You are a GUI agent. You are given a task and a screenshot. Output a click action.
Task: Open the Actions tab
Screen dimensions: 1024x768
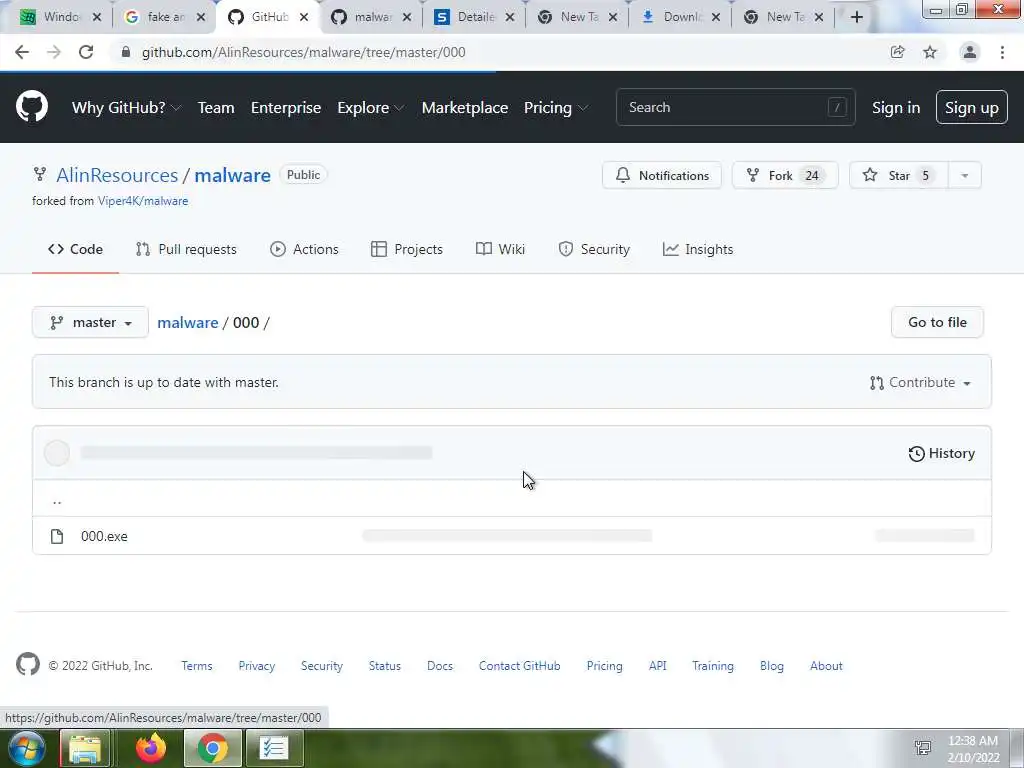(304, 249)
